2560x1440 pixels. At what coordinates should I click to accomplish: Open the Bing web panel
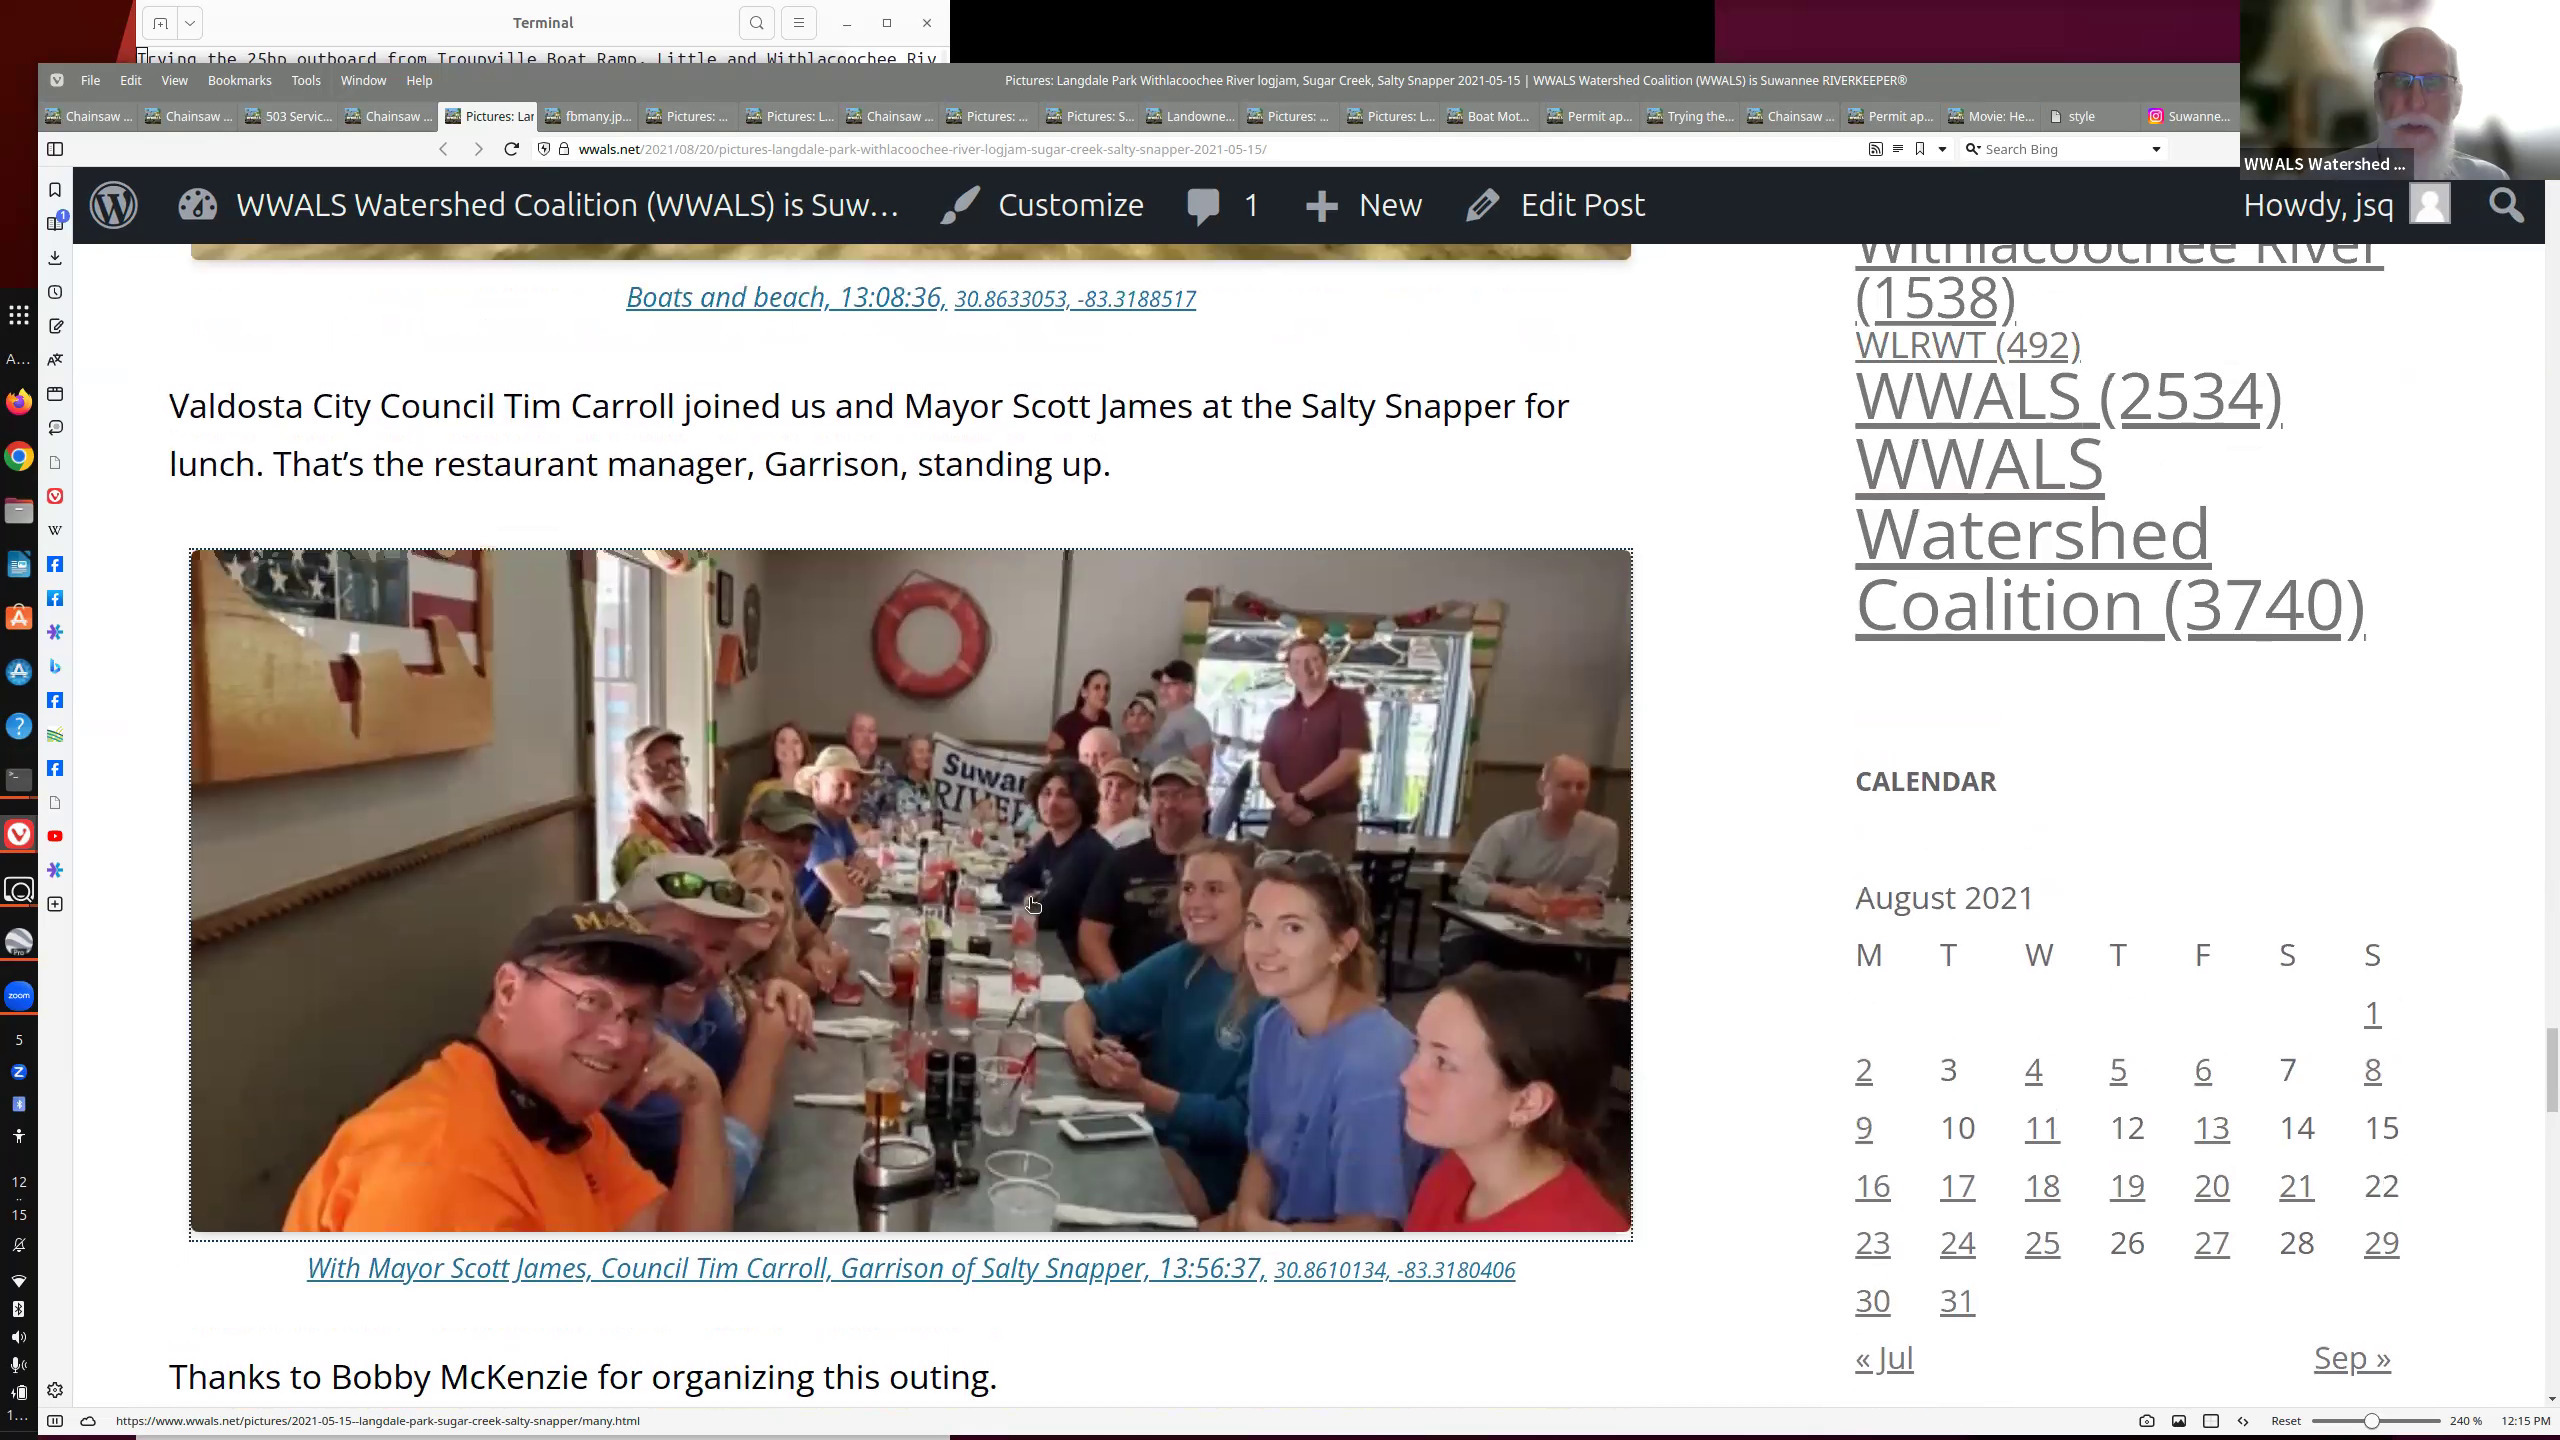click(55, 666)
